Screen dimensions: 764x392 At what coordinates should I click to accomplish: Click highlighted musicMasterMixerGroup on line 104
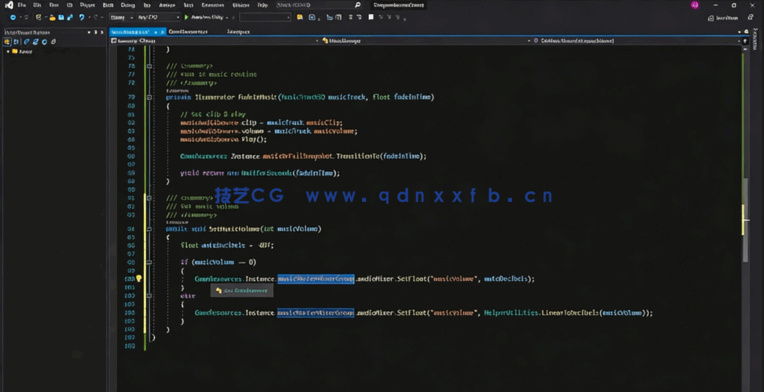(316, 313)
